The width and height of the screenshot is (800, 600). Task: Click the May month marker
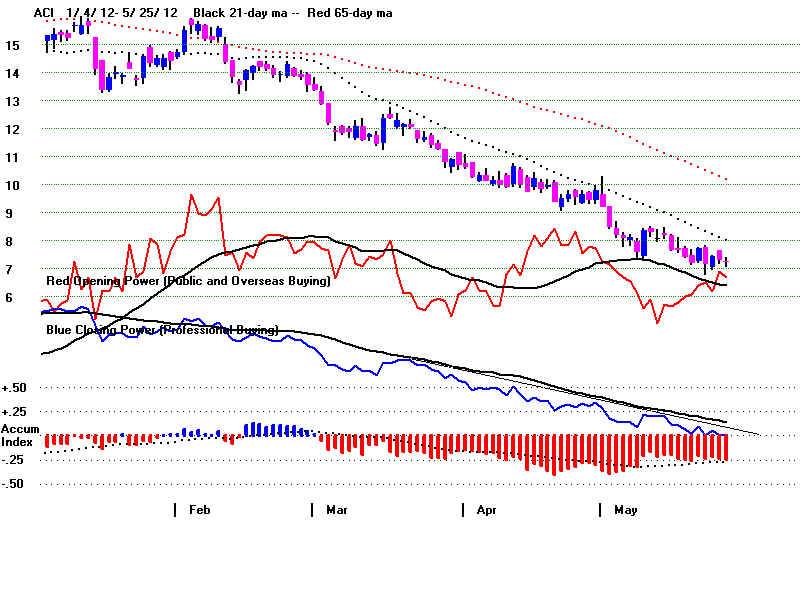[626, 510]
